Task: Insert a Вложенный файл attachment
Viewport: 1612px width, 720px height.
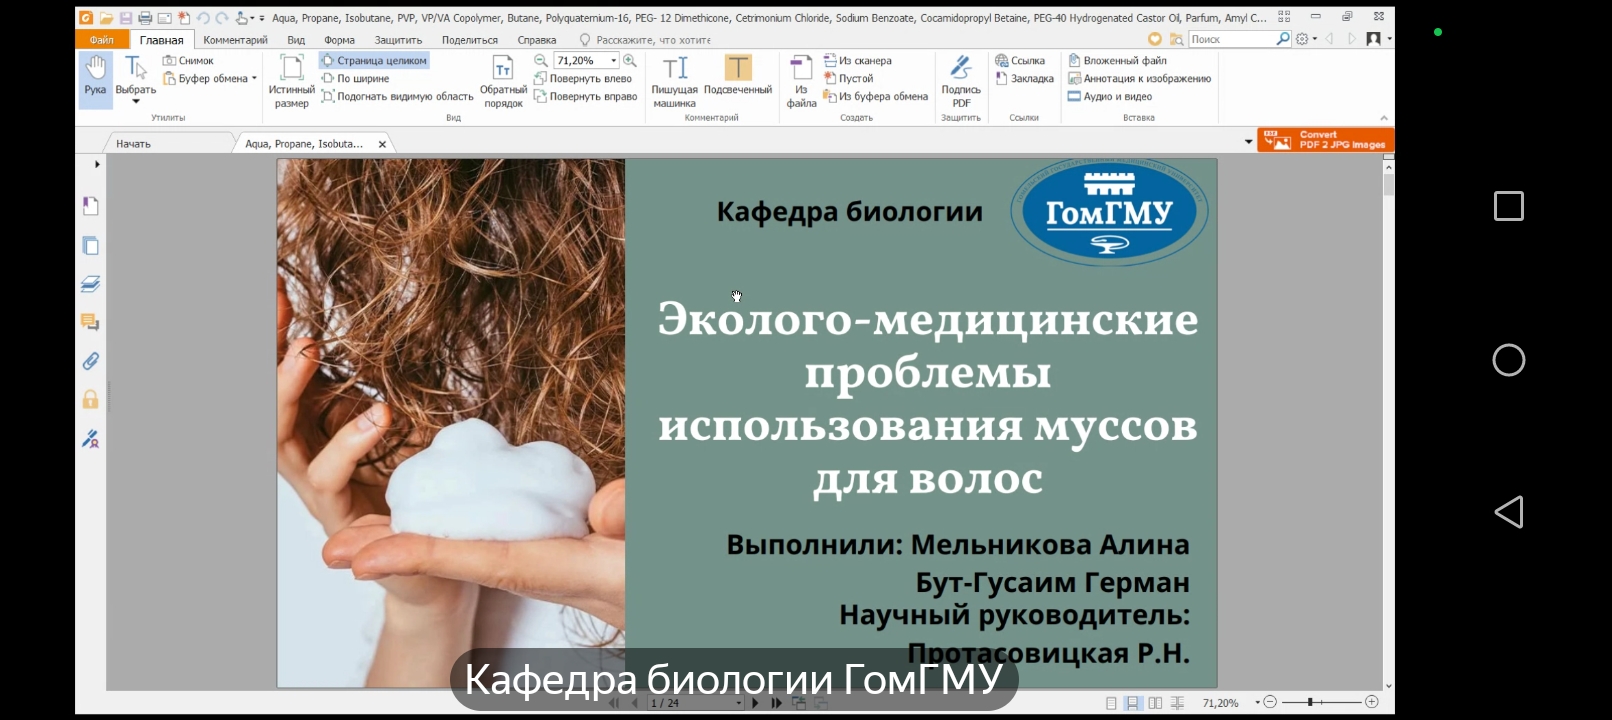Action: pos(1117,61)
